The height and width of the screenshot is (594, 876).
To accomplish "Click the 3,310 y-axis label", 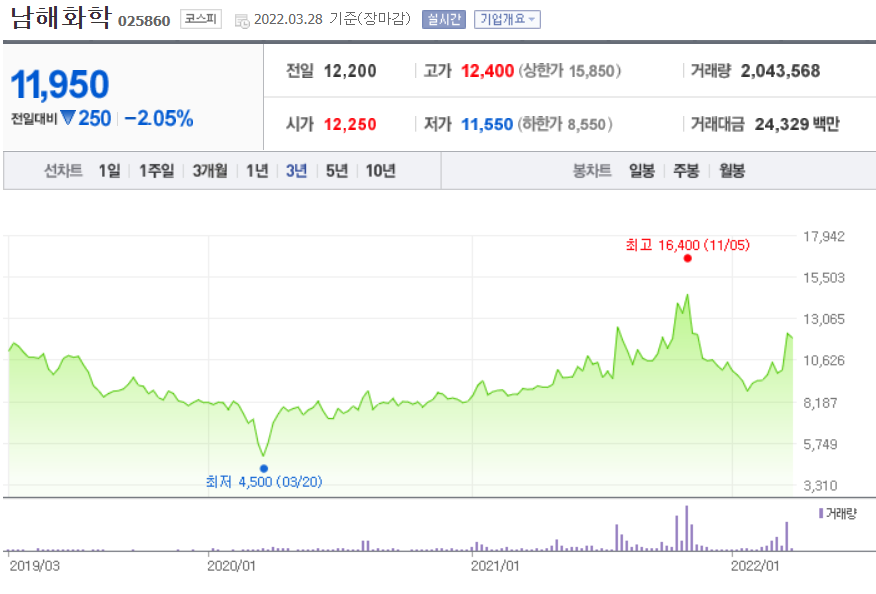I will tap(821, 486).
